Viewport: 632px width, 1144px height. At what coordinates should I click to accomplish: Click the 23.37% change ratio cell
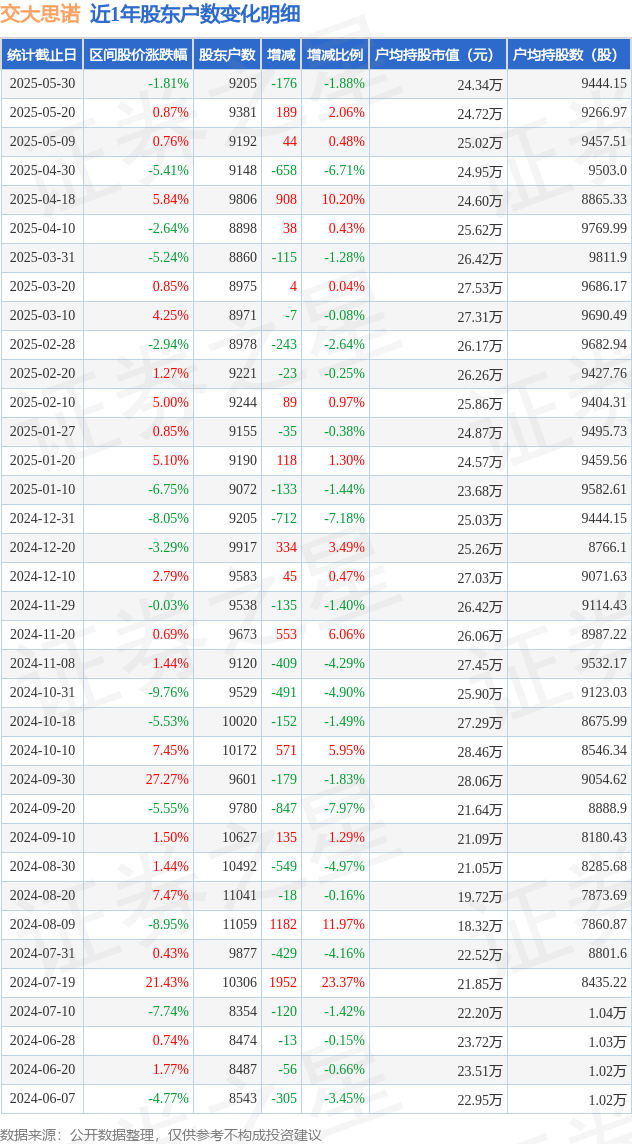tap(344, 982)
